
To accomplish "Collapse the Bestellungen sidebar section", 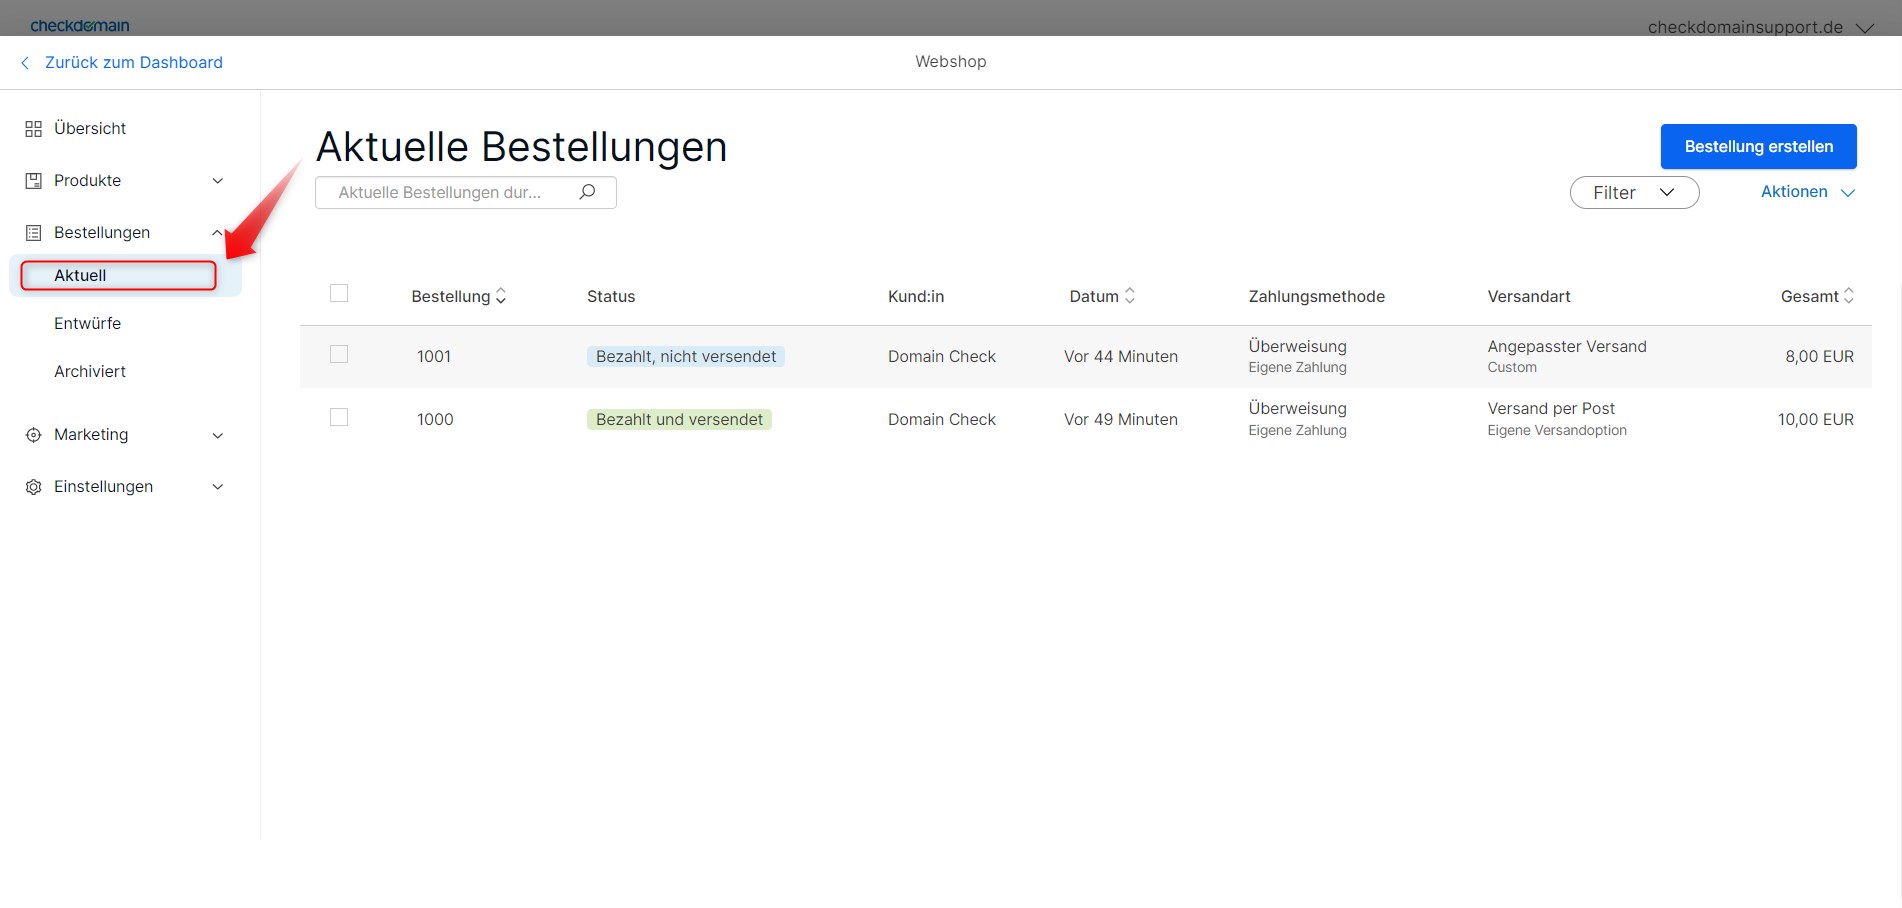I will pos(217,232).
